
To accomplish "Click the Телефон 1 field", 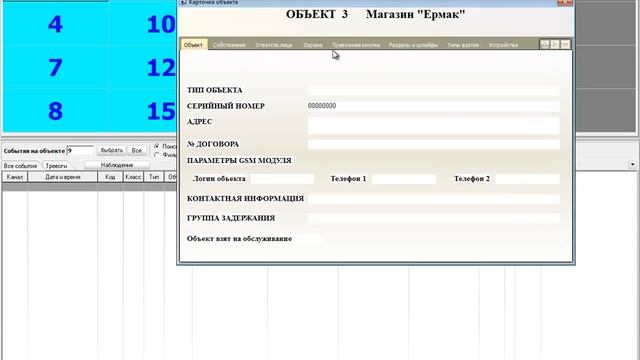I will tap(404, 179).
